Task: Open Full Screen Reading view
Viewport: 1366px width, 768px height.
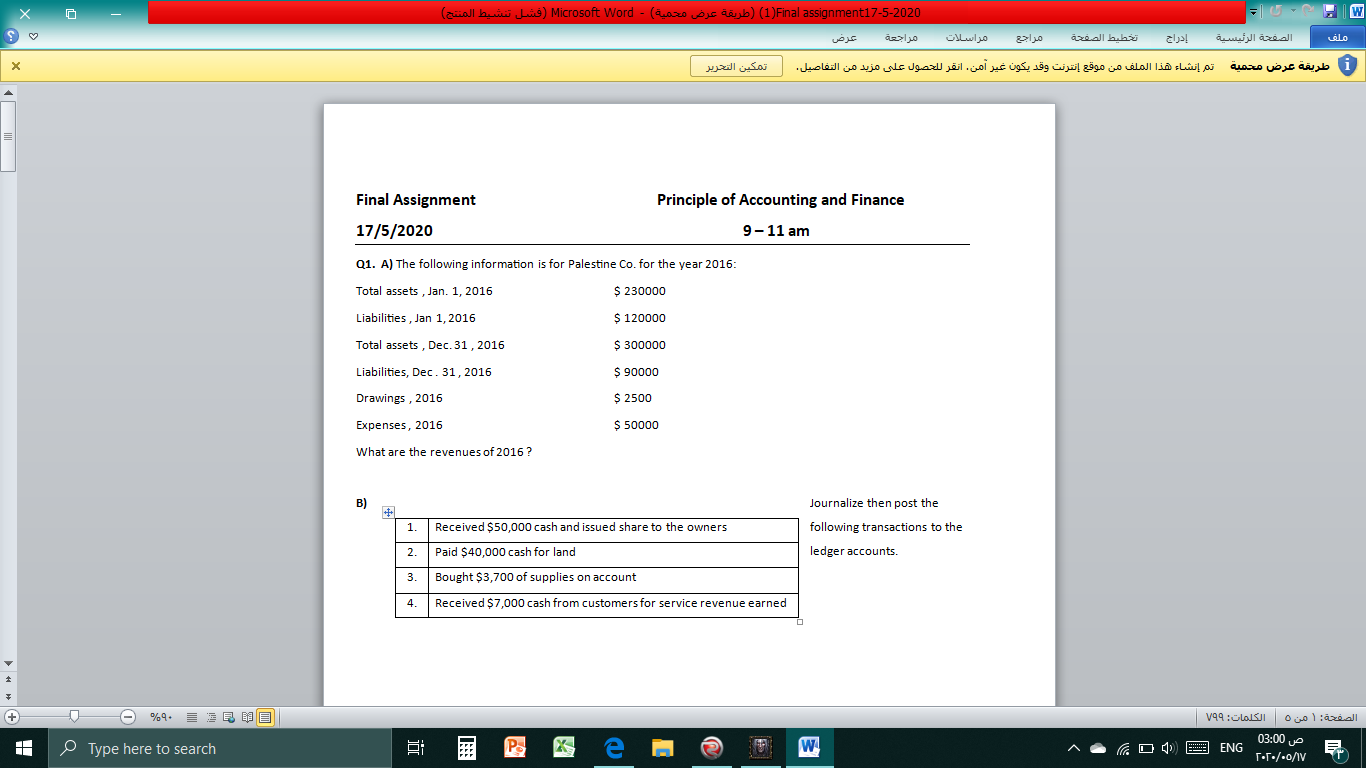Action: [x=246, y=717]
